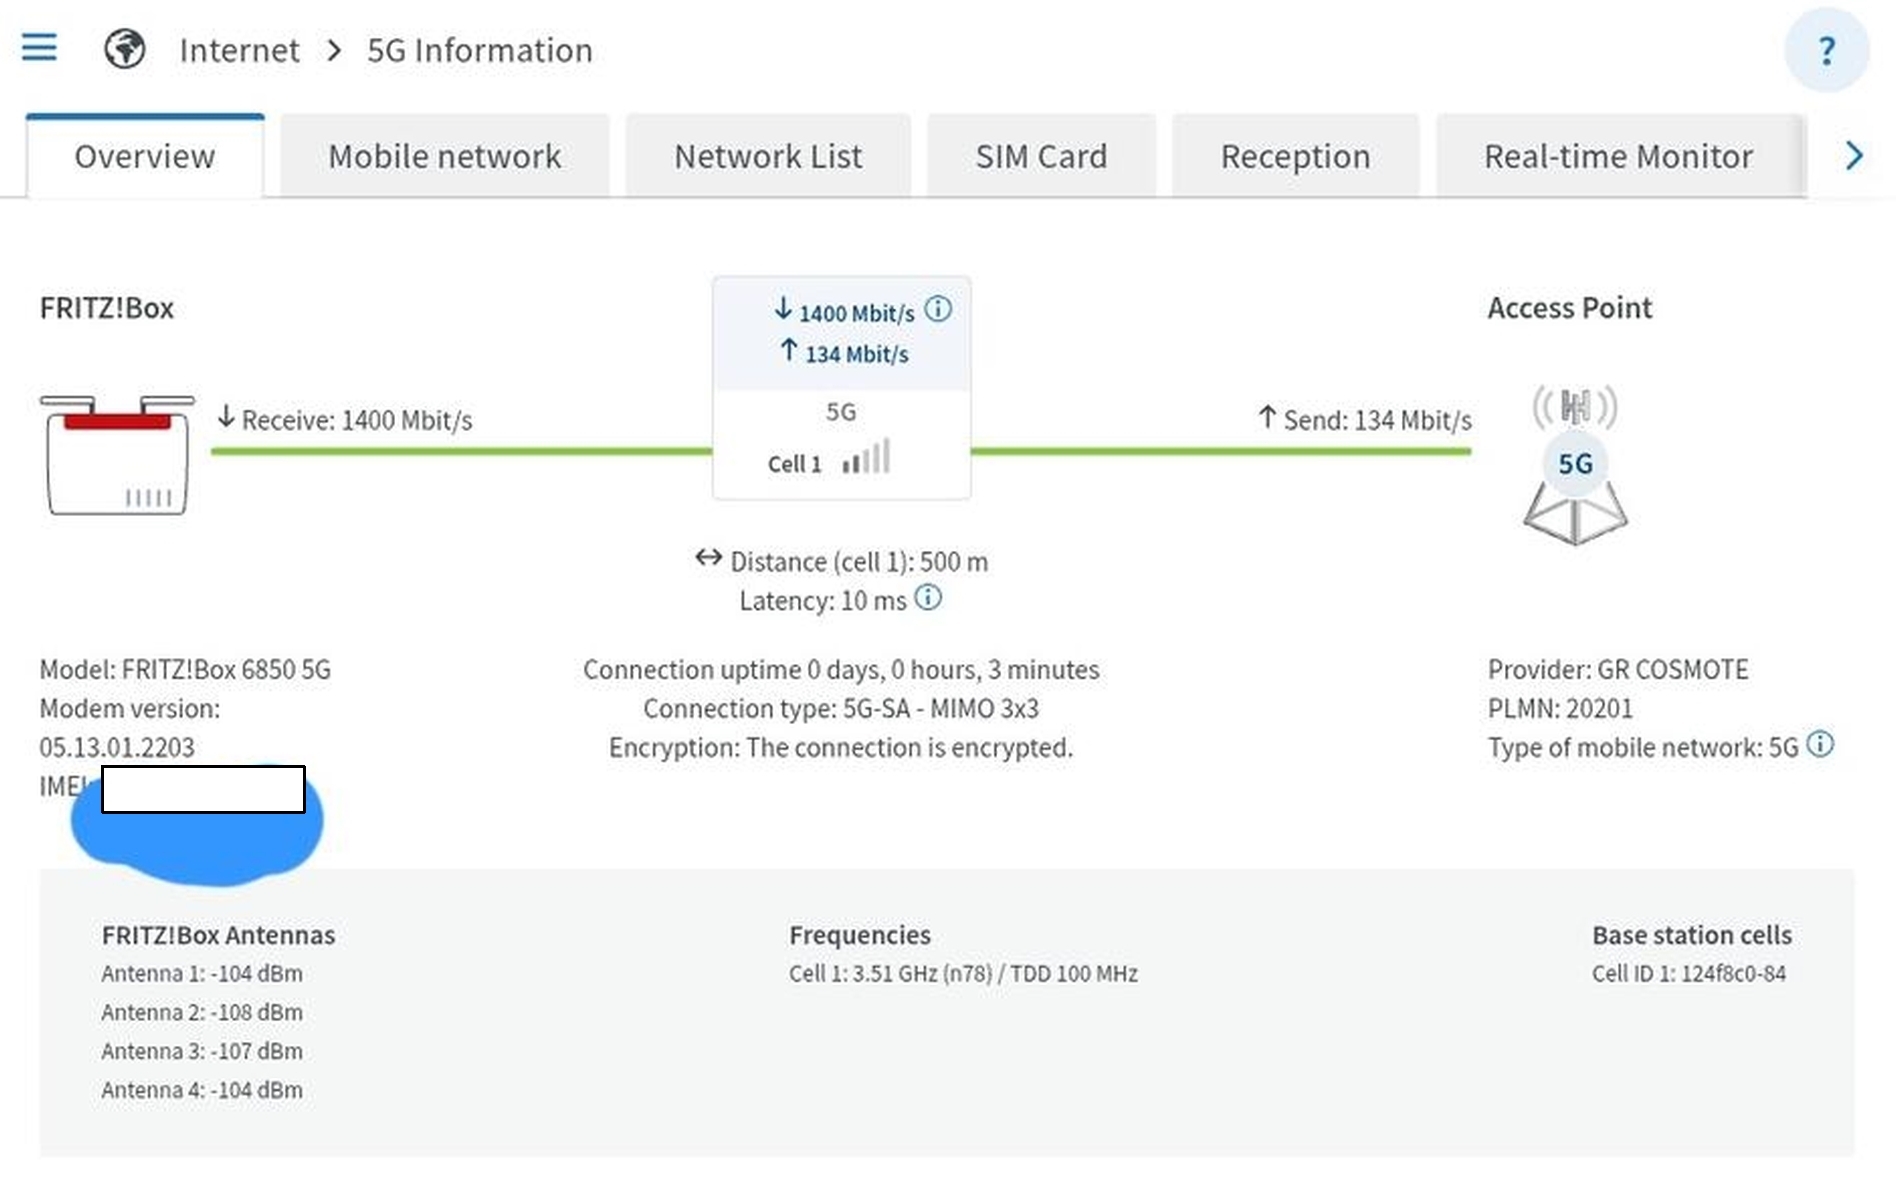Viewport: 1896px width, 1190px height.
Task: Open the help question mark button
Action: pos(1826,50)
